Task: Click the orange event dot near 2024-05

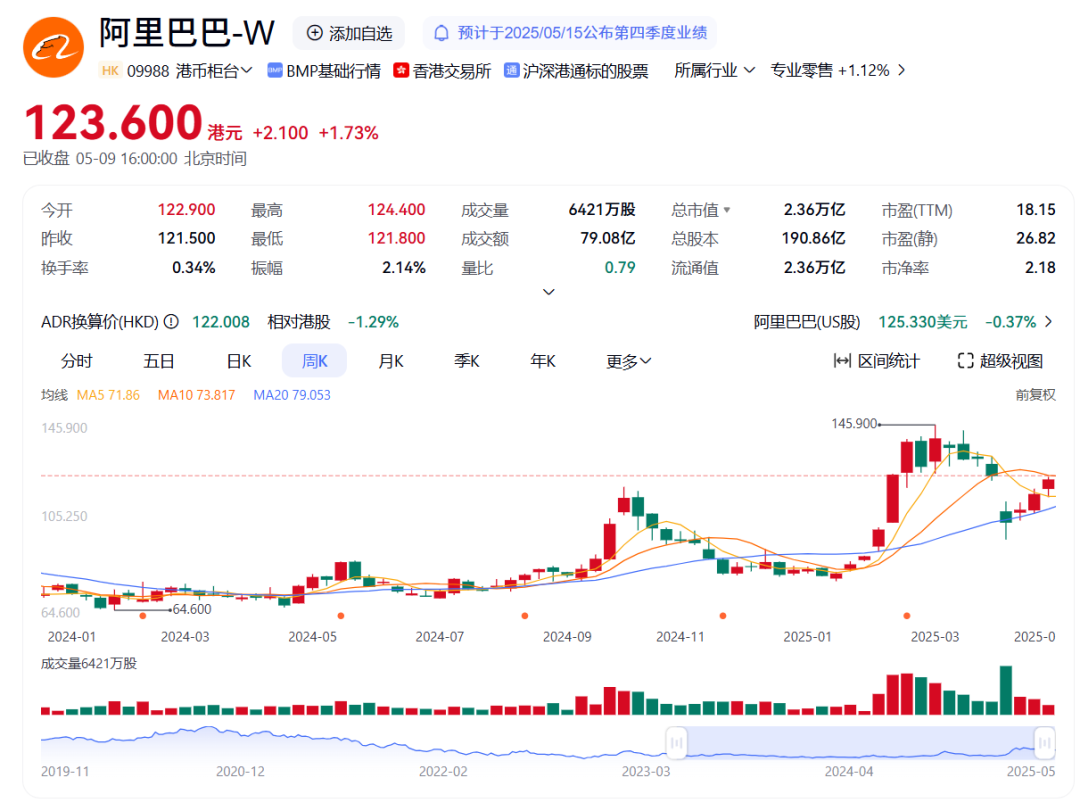Action: tap(341, 616)
